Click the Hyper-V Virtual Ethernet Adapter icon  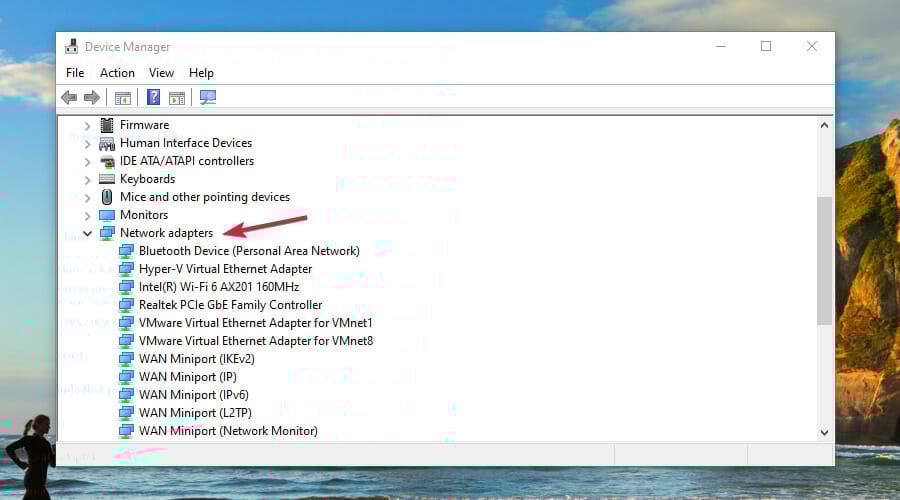(126, 269)
